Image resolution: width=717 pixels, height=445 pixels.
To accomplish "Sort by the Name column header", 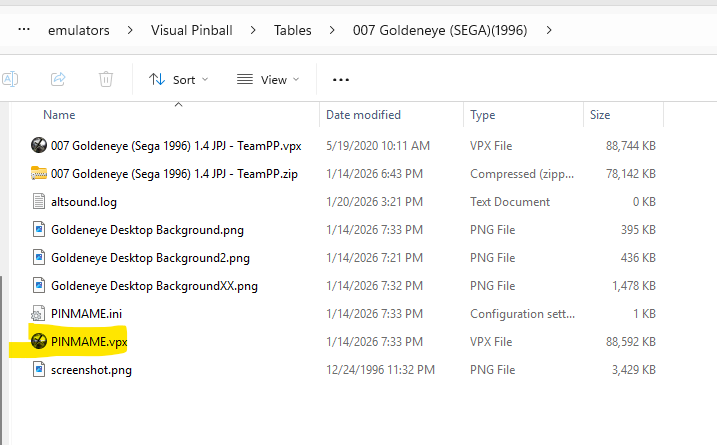I will (59, 115).
